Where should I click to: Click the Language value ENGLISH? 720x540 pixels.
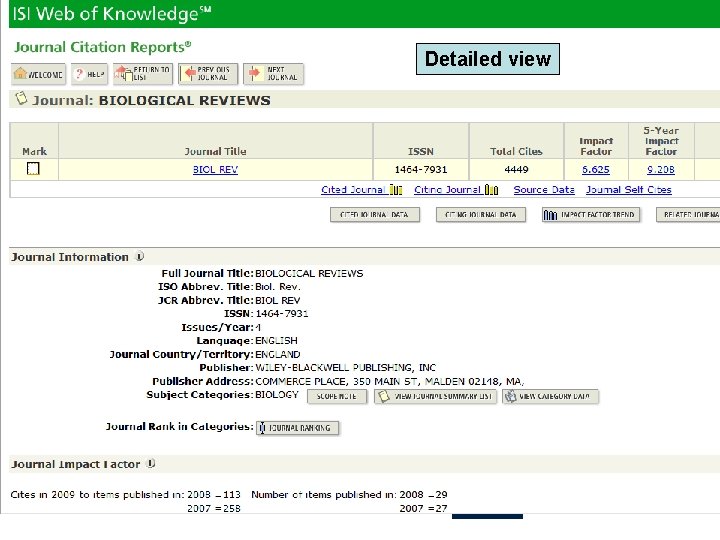pos(276,341)
